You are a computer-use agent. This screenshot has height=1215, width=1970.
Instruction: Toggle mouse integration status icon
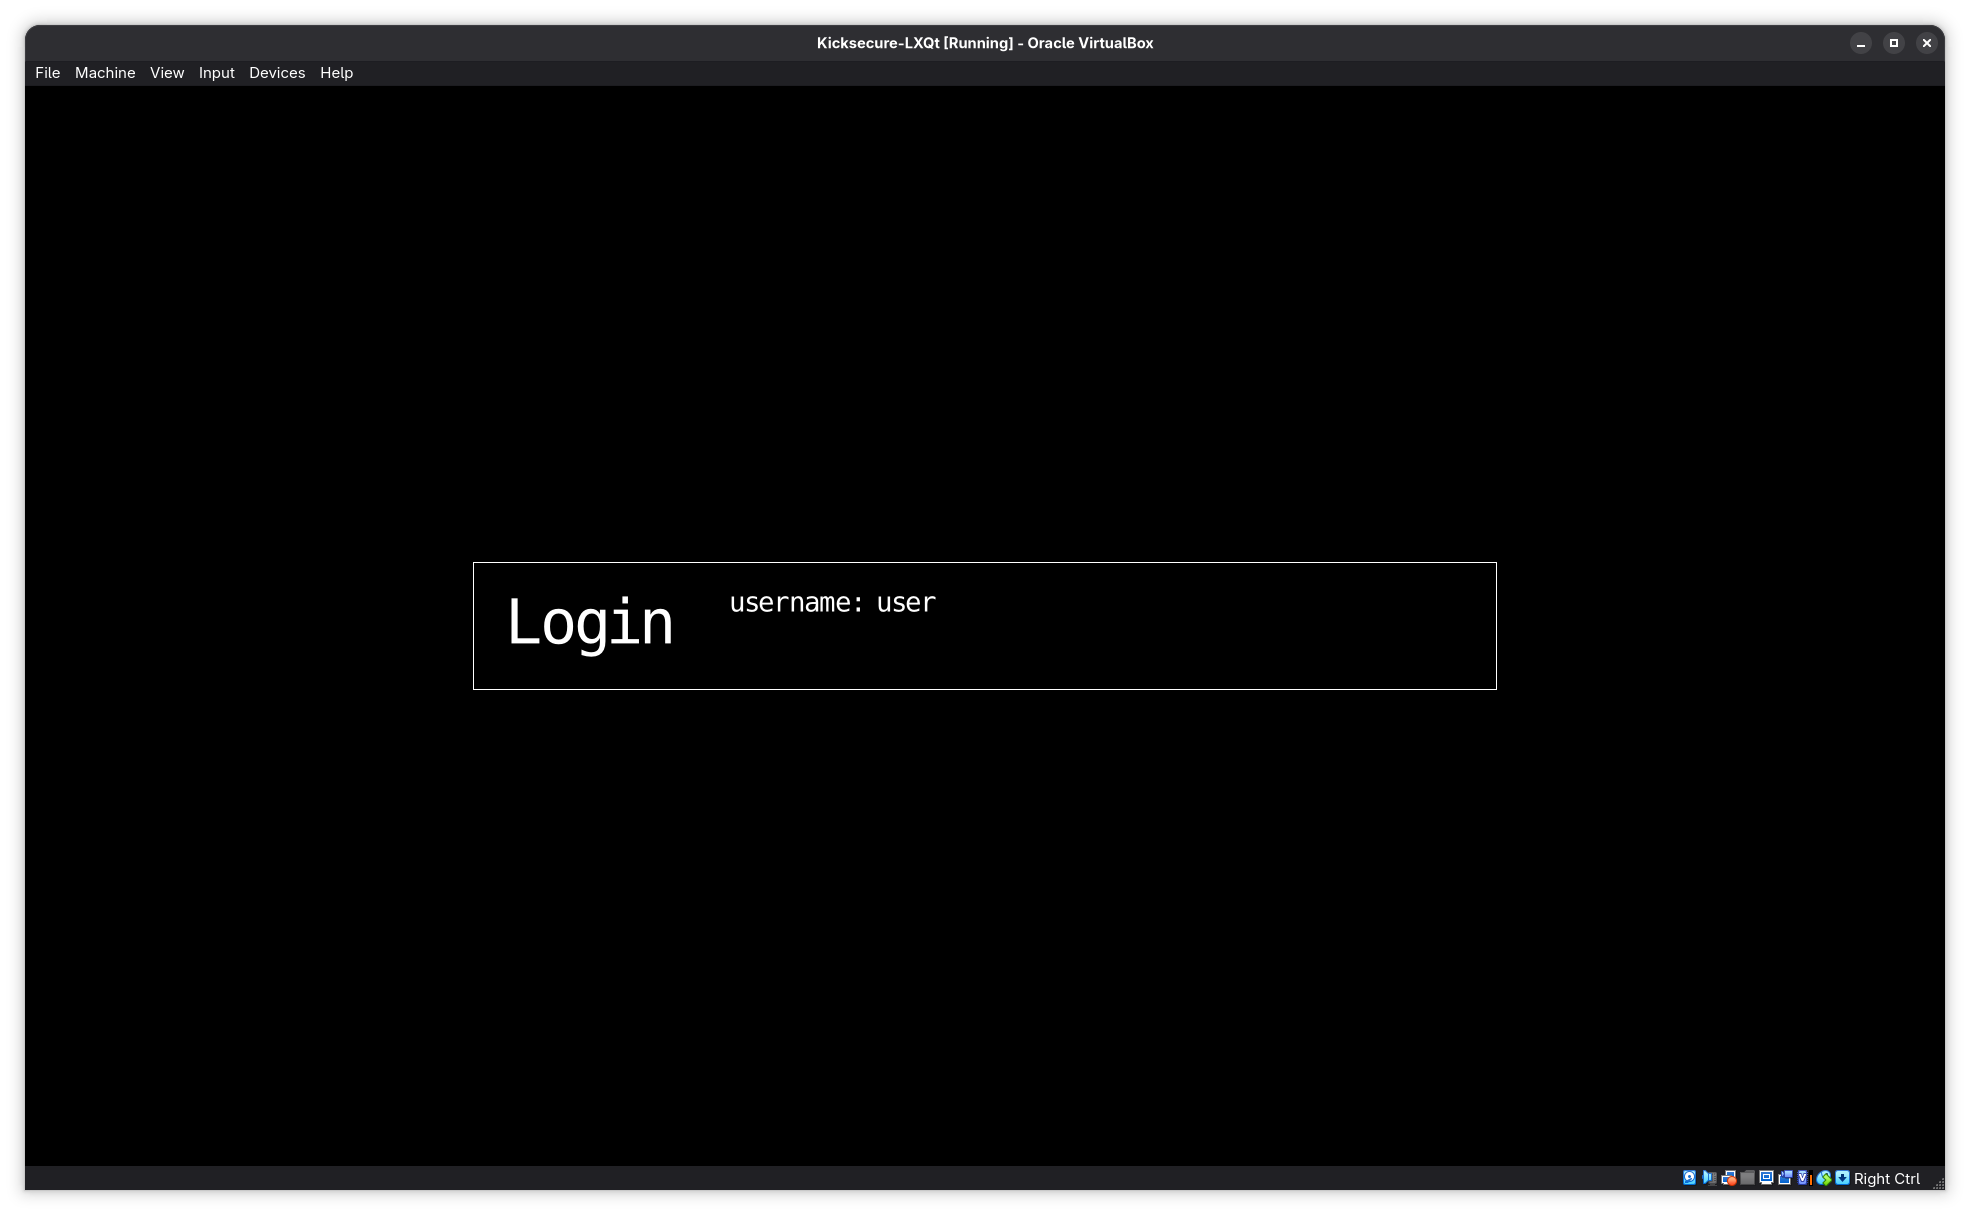1824,1178
